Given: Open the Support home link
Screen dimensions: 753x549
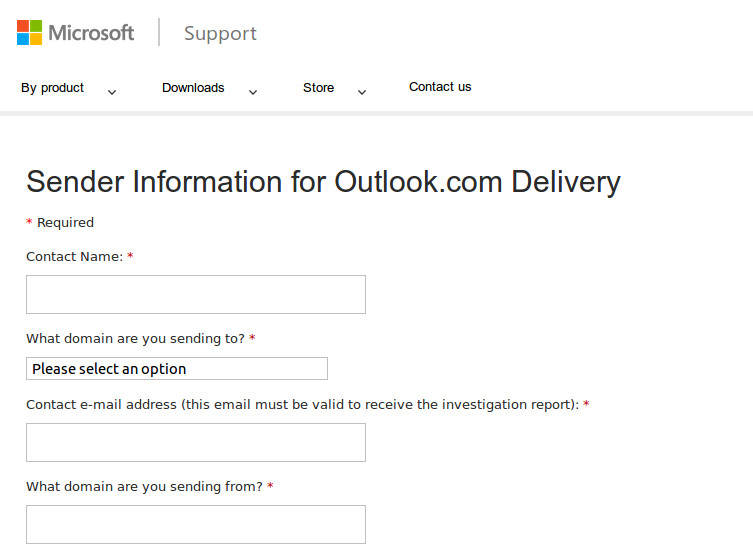Looking at the screenshot, I should click(220, 34).
